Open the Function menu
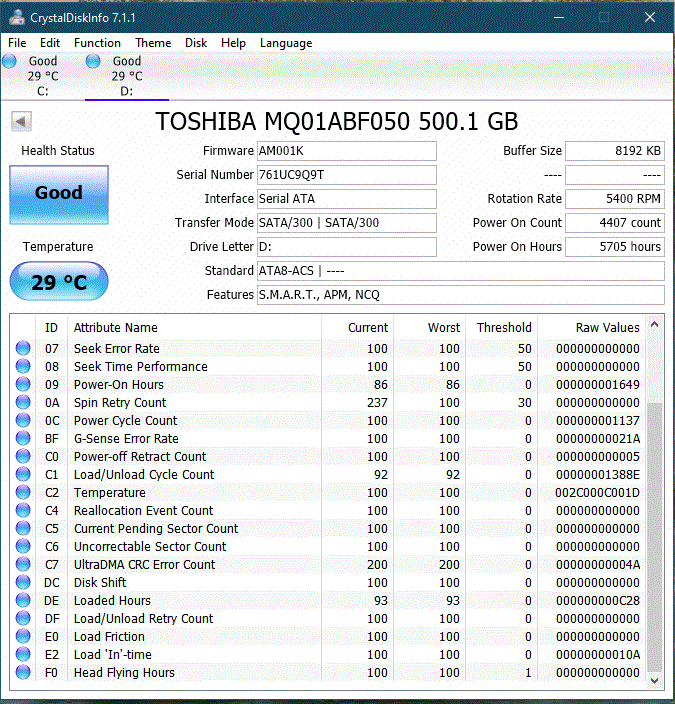675x704 pixels. tap(97, 43)
